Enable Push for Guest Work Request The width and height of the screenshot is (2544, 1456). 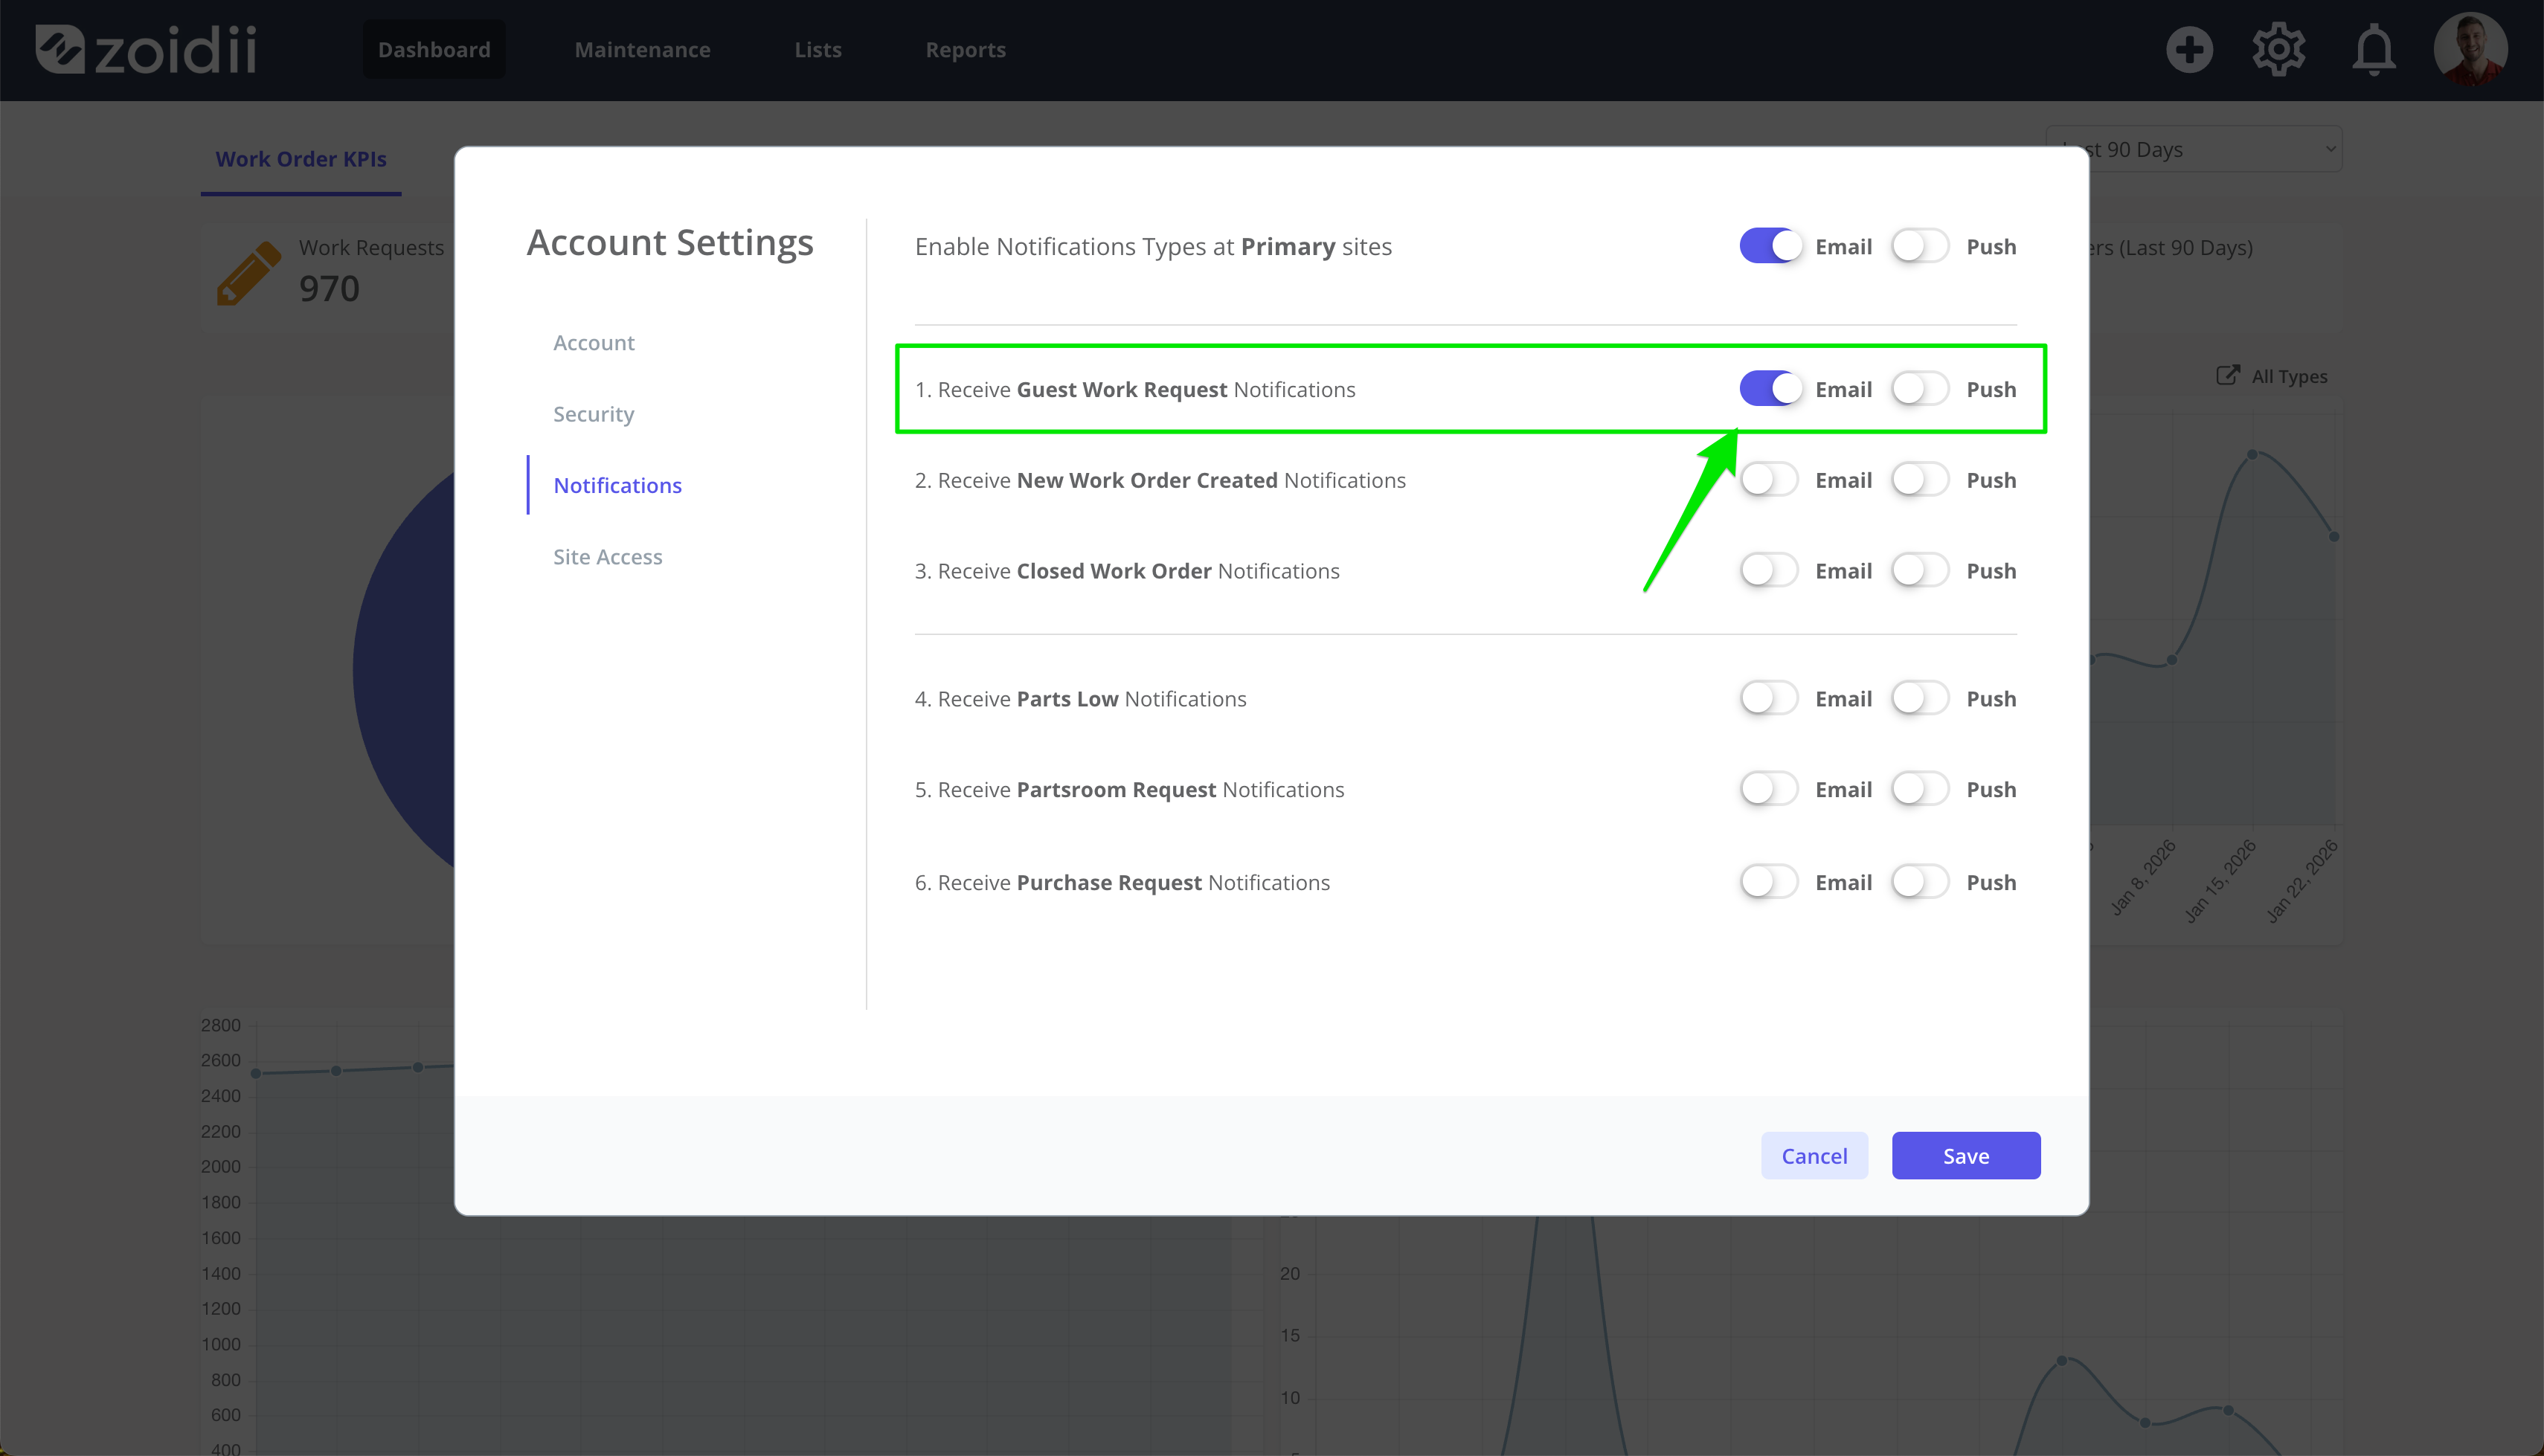[1921, 389]
